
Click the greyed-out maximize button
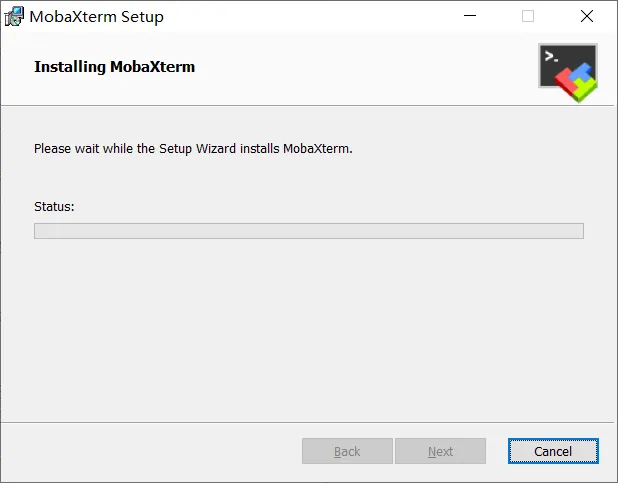click(528, 16)
